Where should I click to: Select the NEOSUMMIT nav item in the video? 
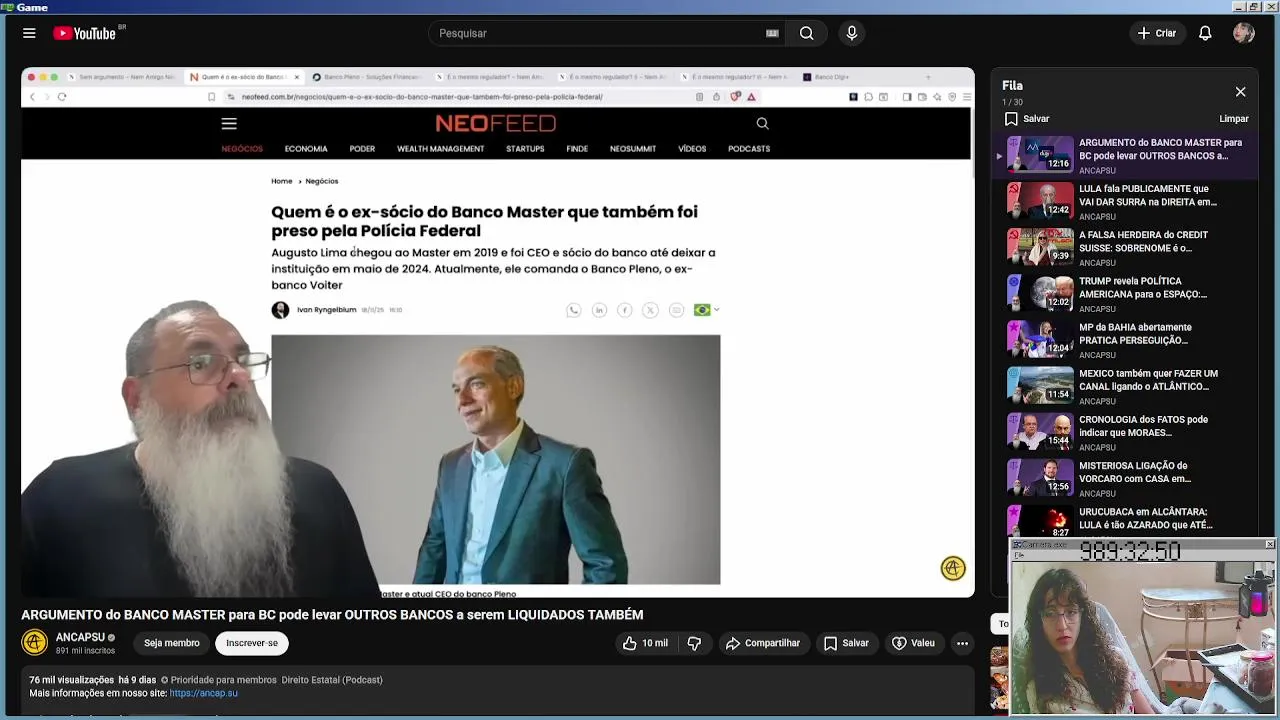(x=633, y=149)
